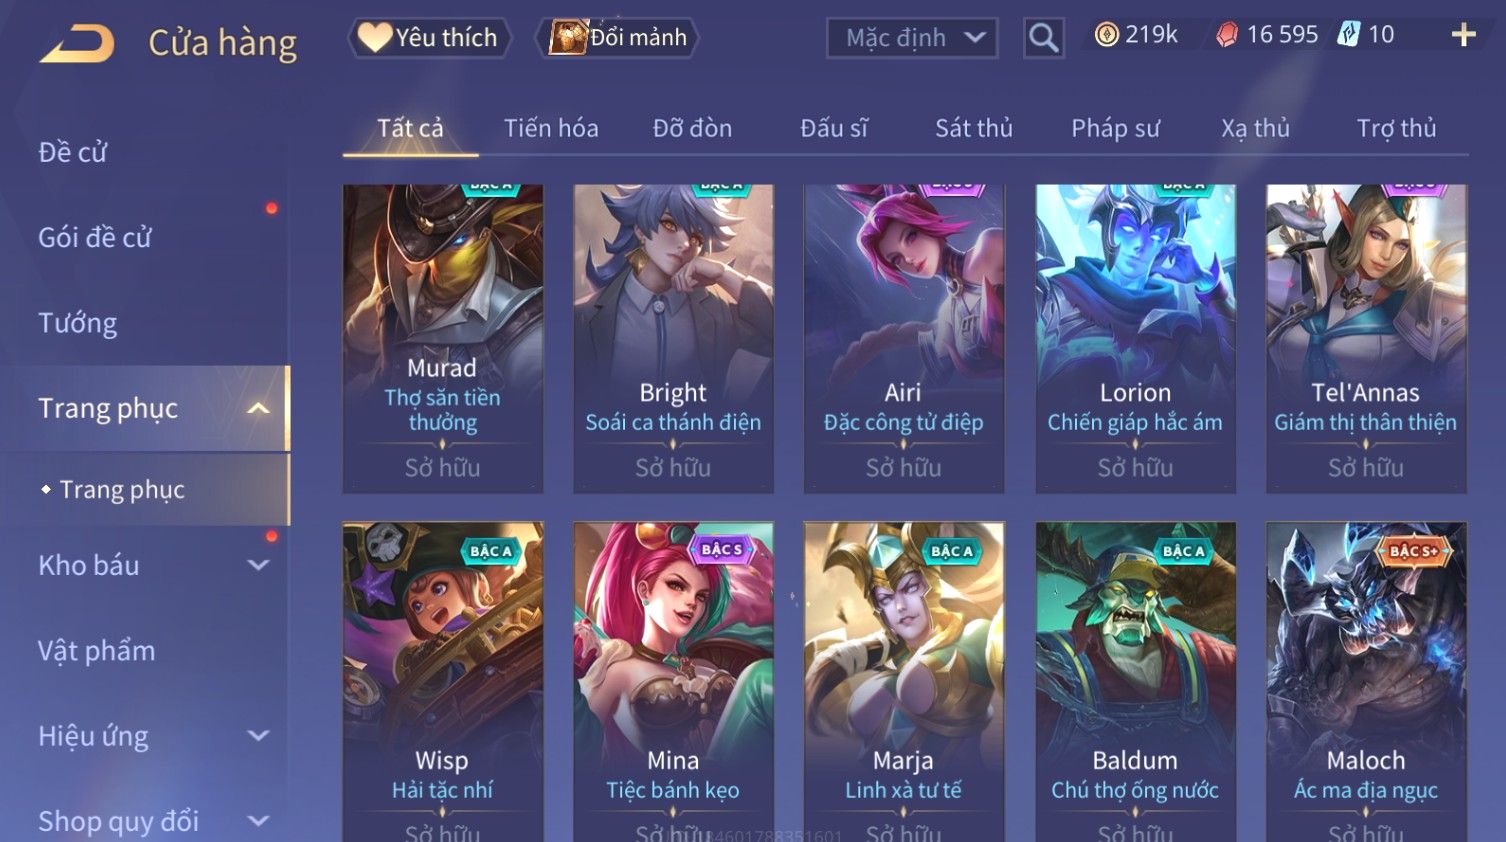The width and height of the screenshot is (1506, 842).
Task: Select Trang phục sub-item in sidebar
Action: pos(122,489)
